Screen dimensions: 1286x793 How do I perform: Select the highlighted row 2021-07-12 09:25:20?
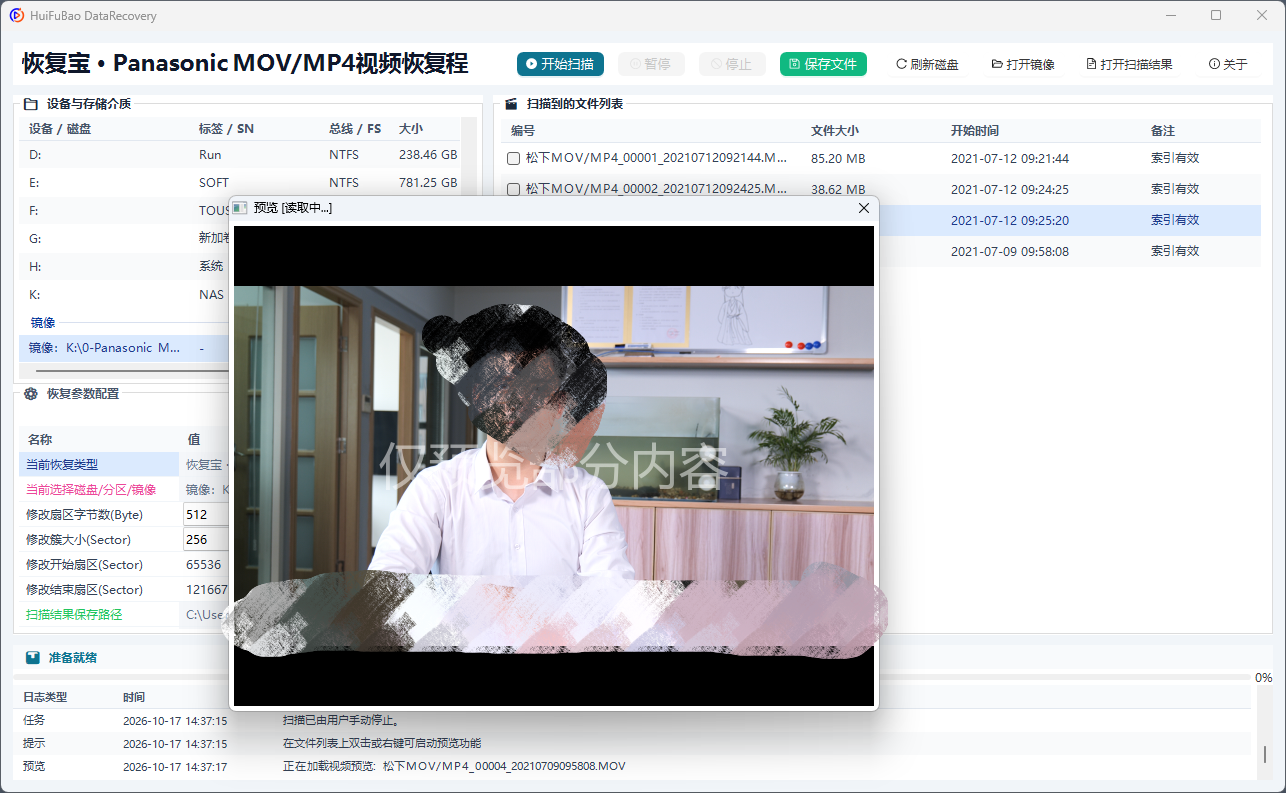tap(1070, 220)
